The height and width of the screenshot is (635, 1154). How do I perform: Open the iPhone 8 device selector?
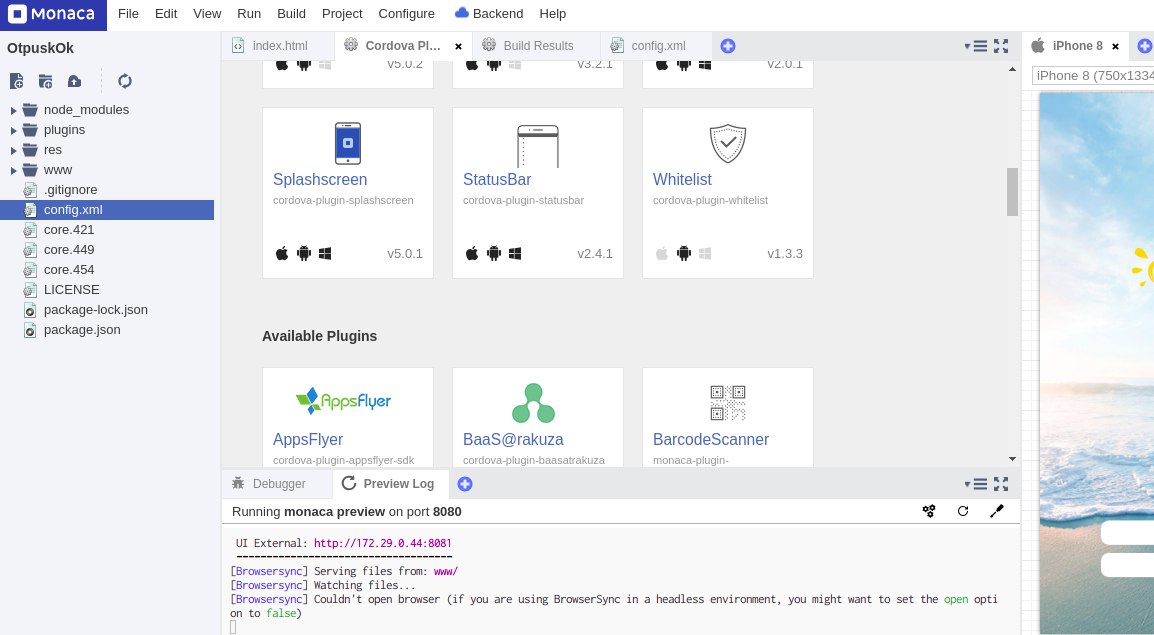1093,75
